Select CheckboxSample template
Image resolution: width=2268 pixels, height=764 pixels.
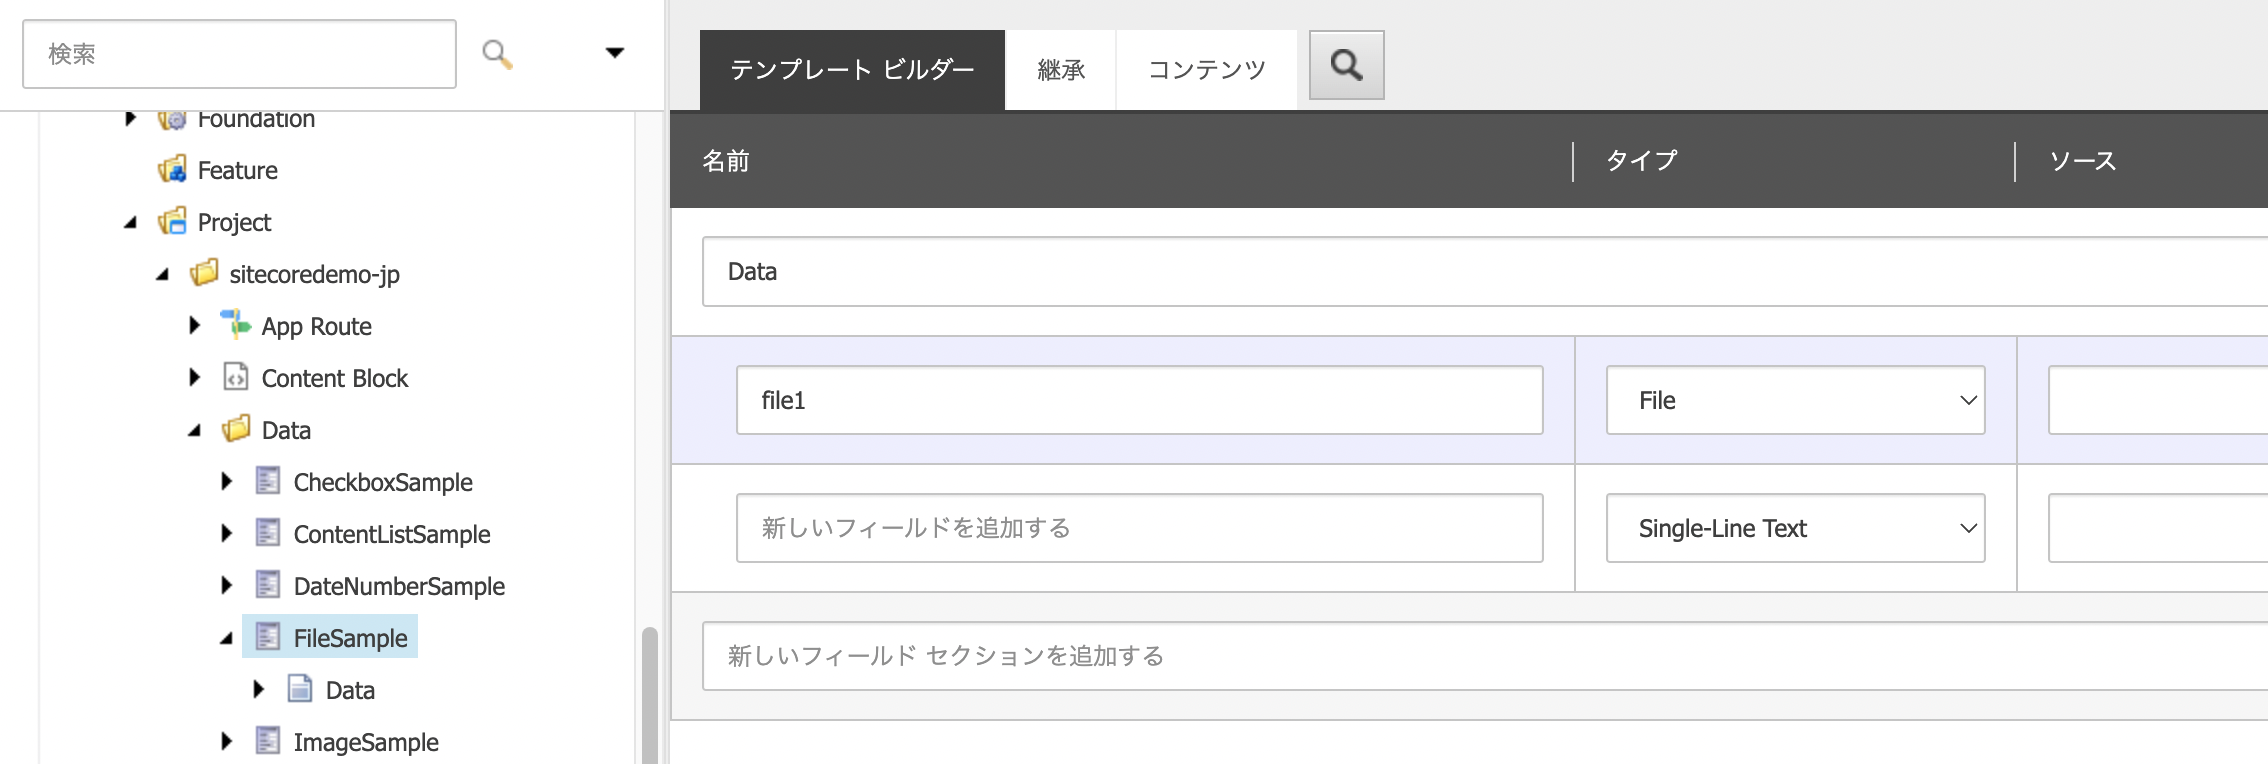[383, 483]
